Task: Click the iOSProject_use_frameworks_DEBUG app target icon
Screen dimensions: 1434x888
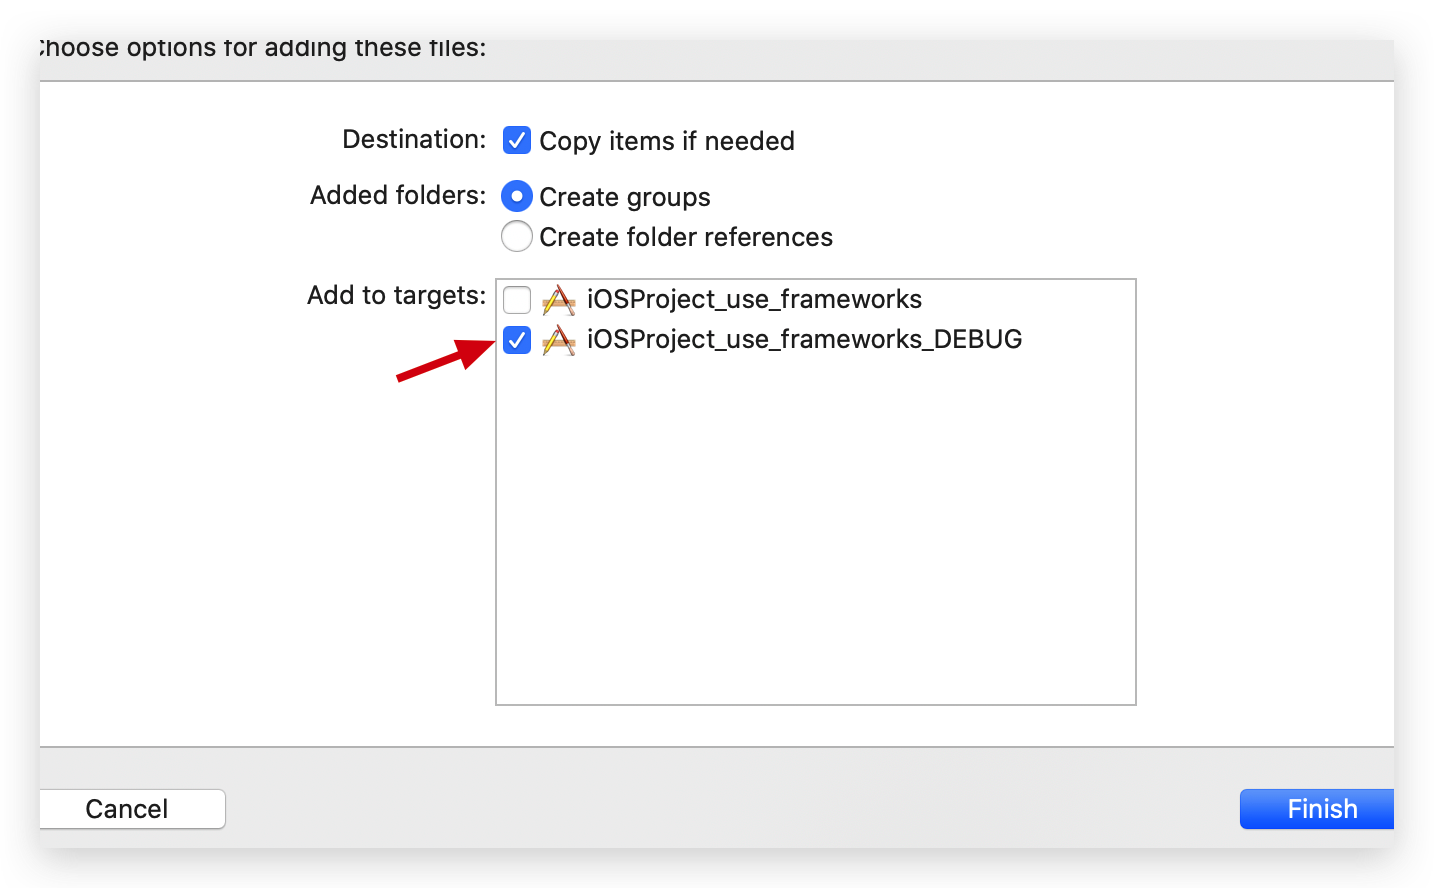Action: click(x=559, y=340)
